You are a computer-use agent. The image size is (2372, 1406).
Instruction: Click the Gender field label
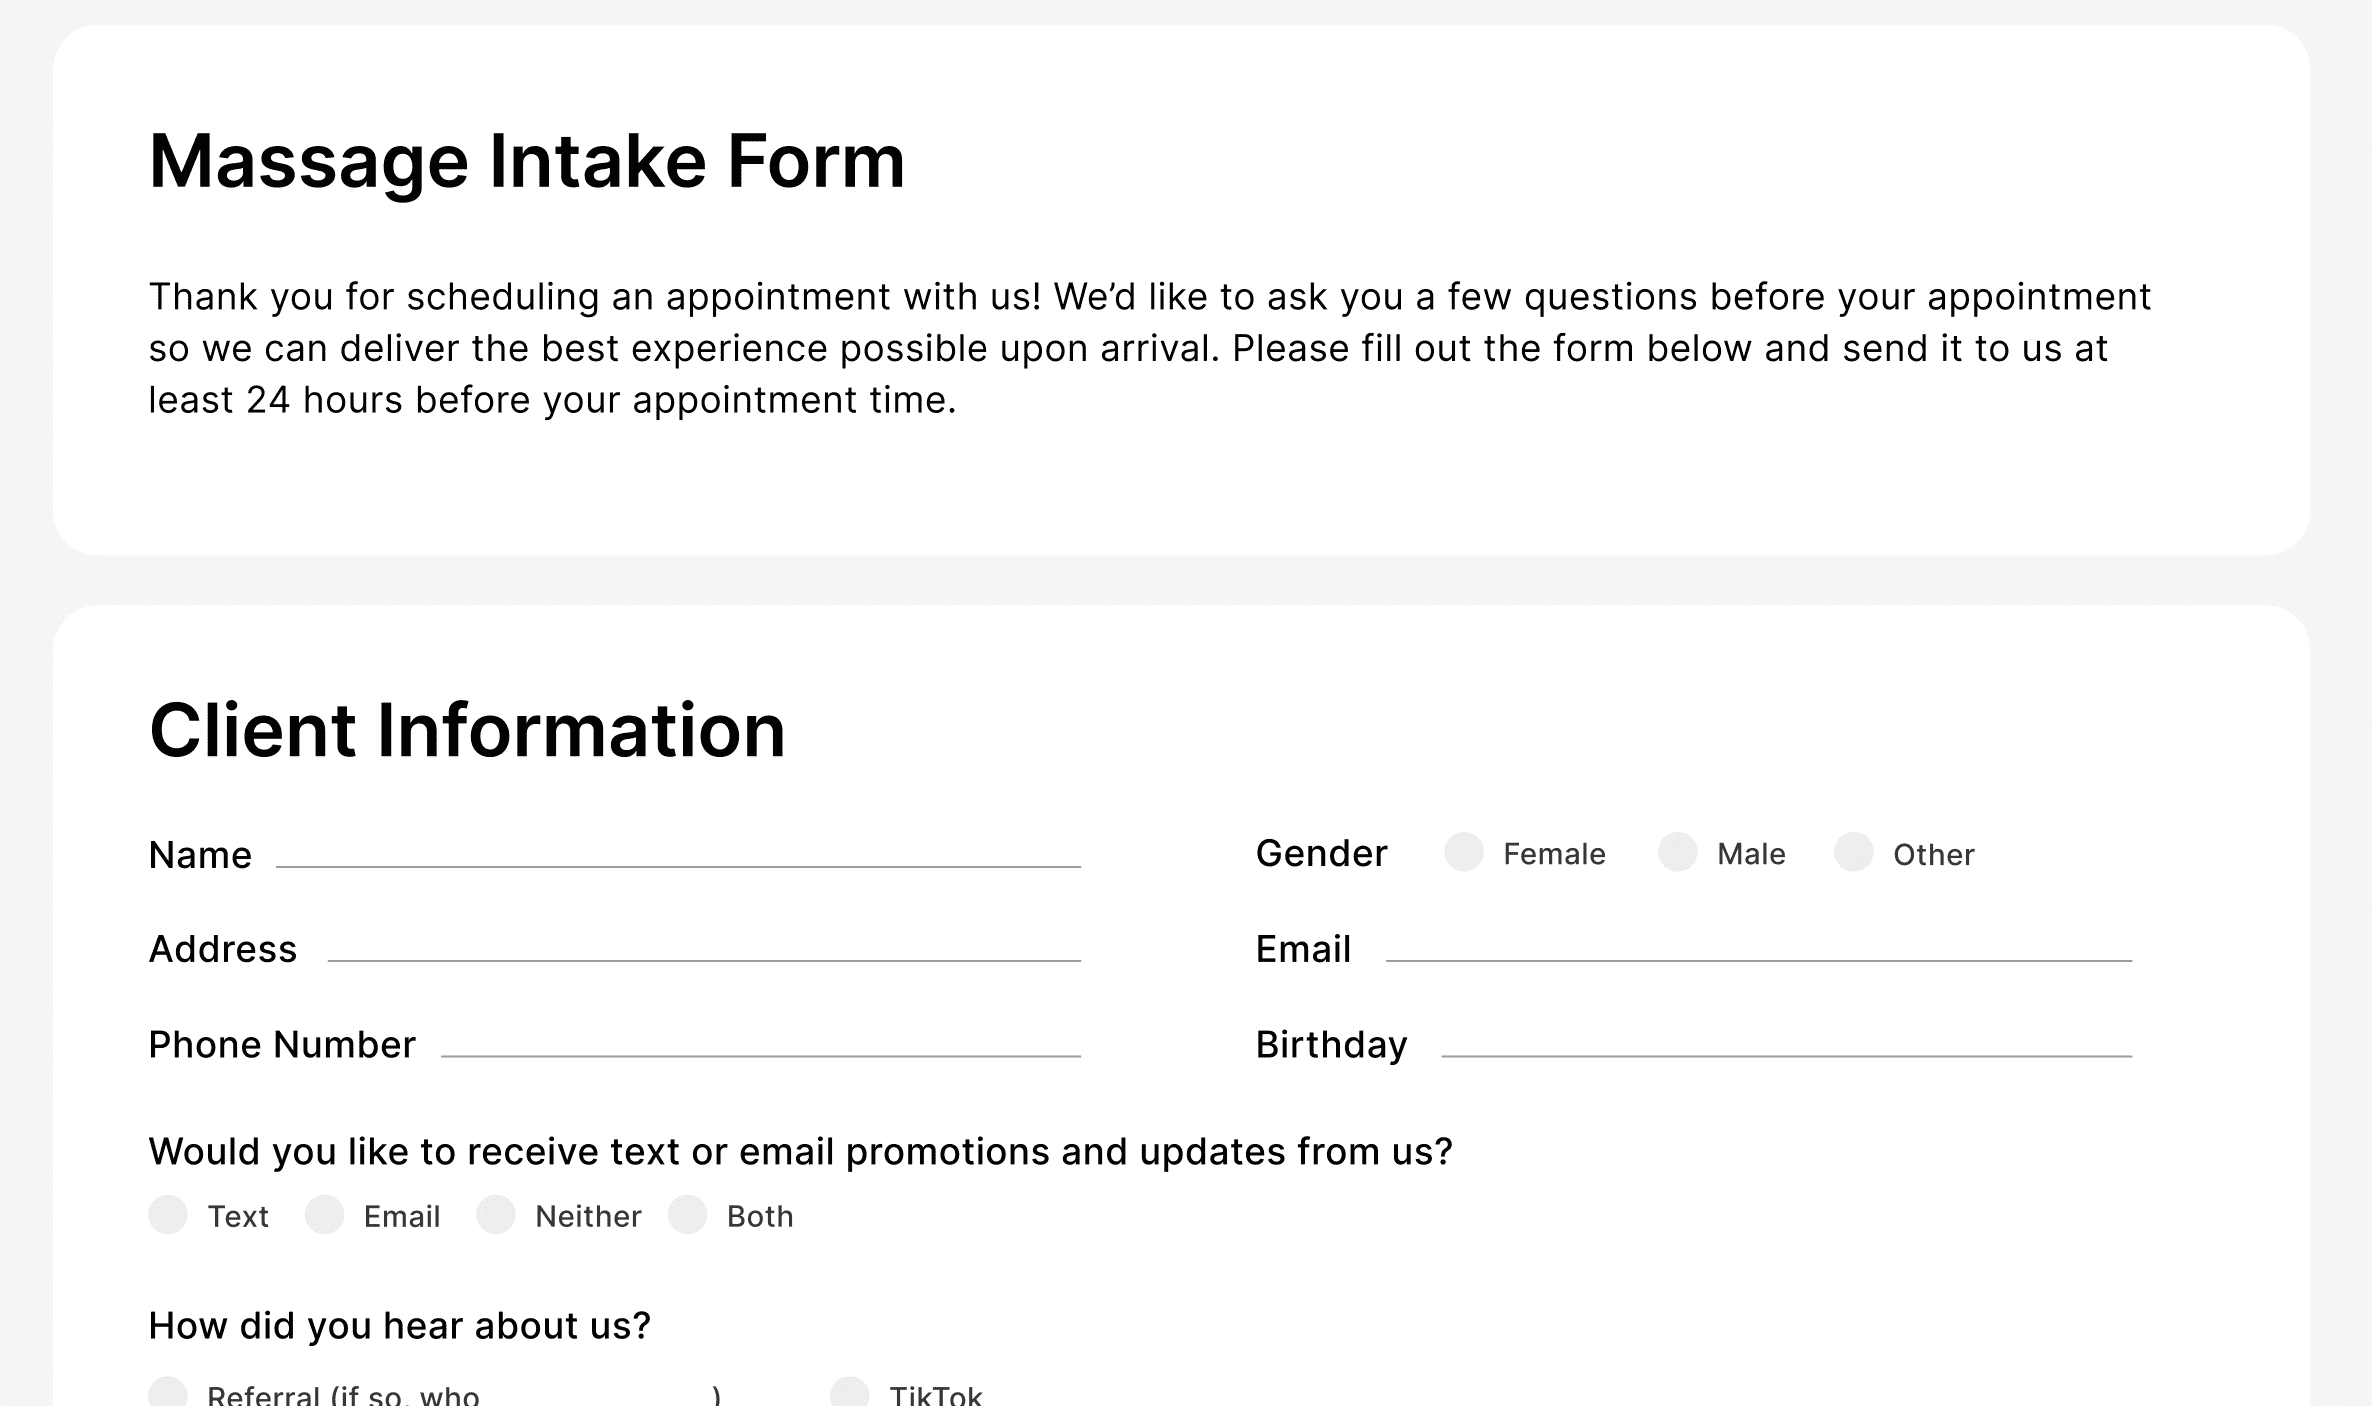click(x=1321, y=854)
